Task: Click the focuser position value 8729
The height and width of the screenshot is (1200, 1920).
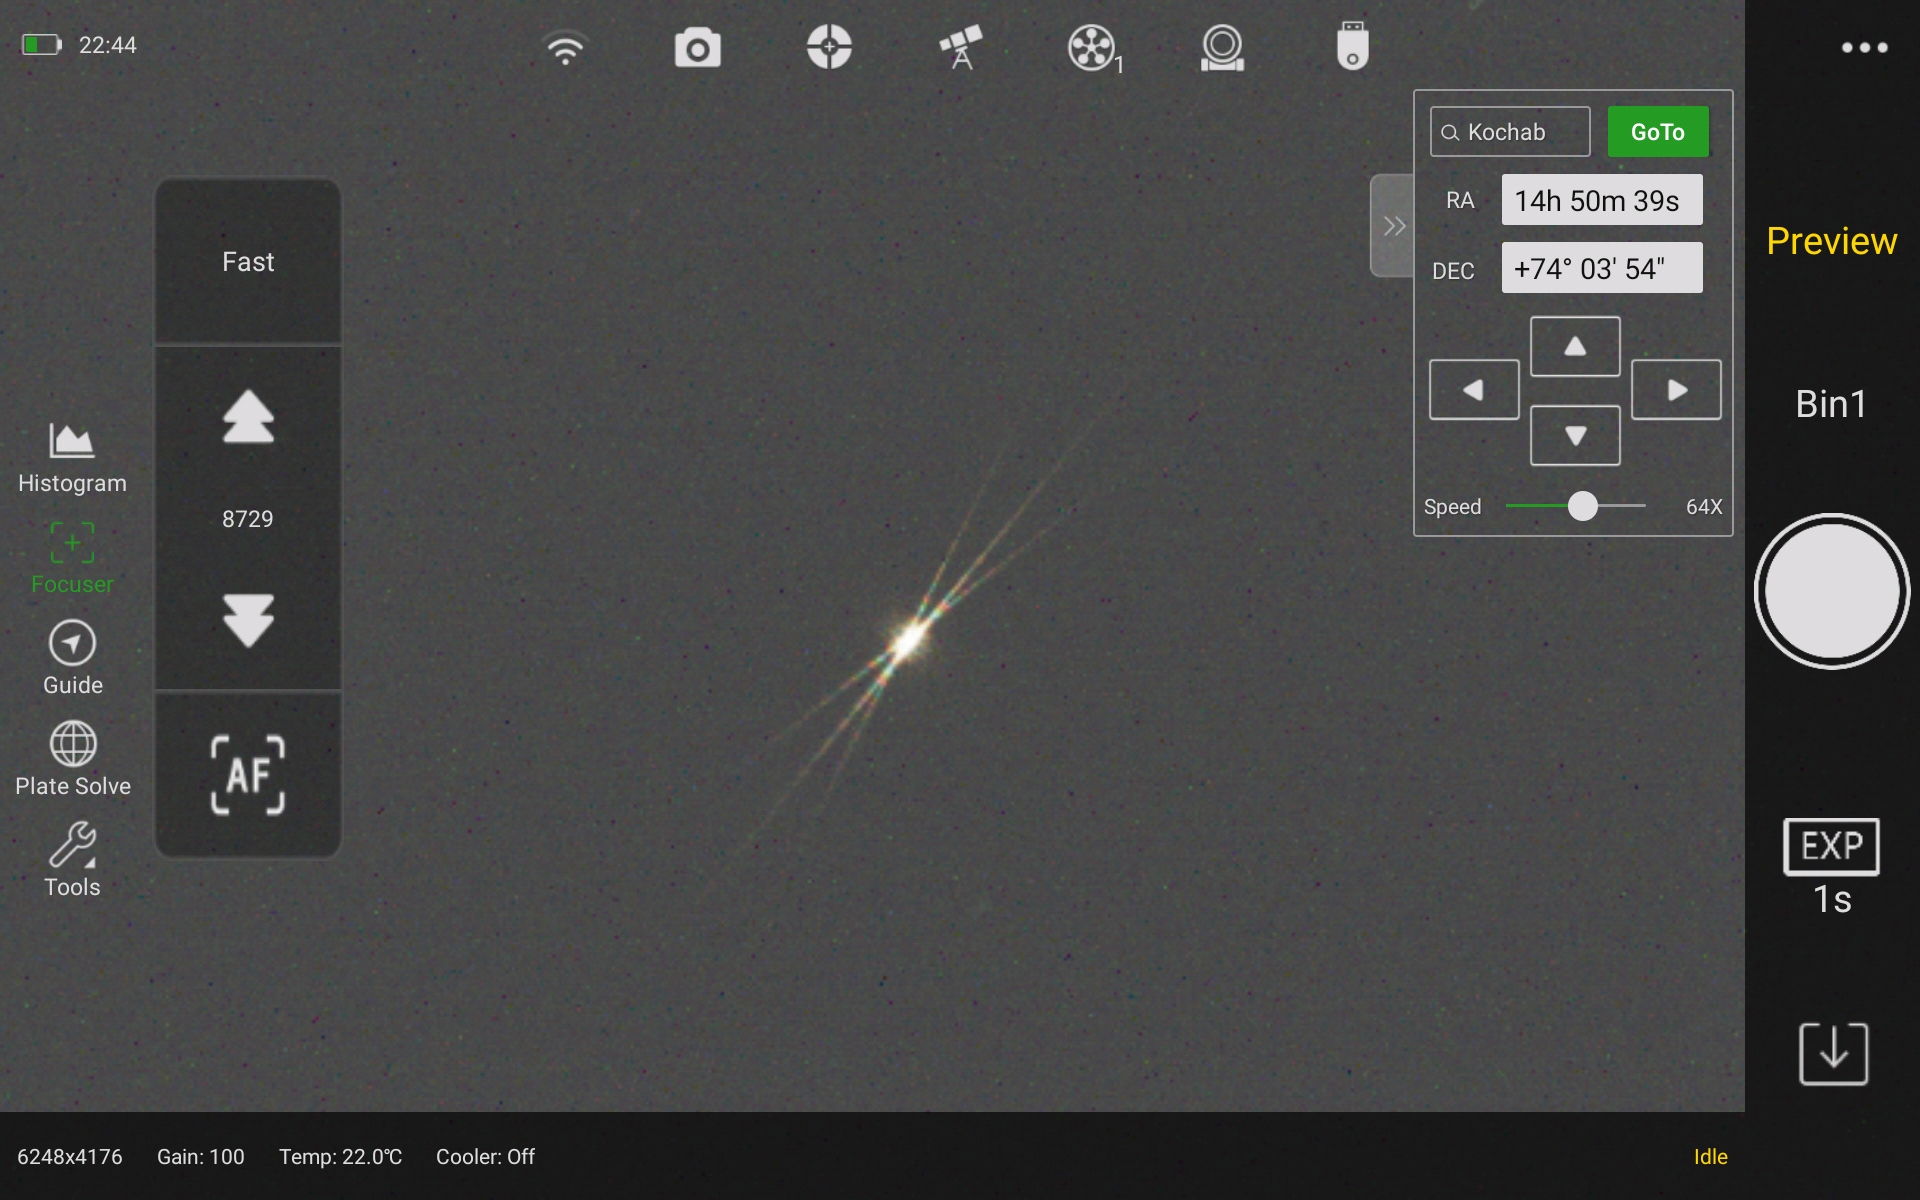Action: [247, 519]
